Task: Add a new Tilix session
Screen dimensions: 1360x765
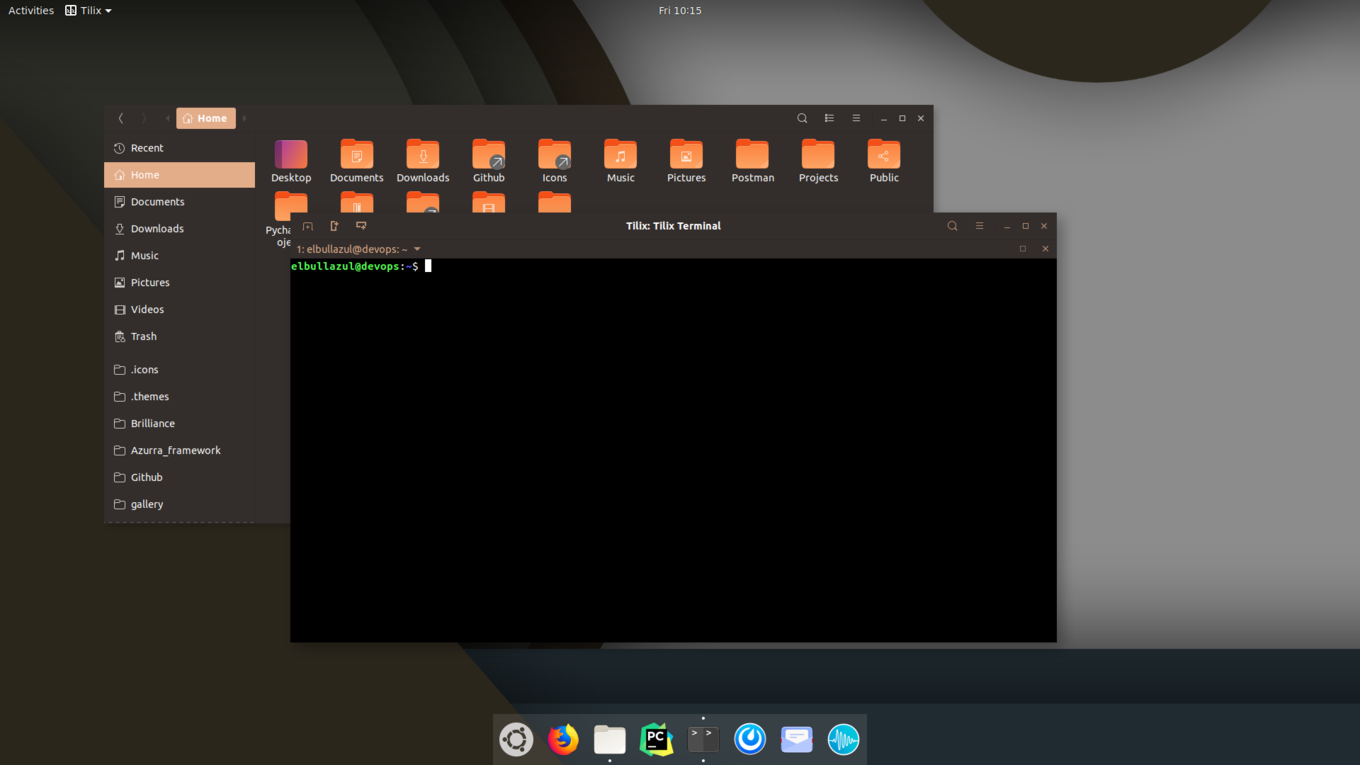Action: [308, 226]
